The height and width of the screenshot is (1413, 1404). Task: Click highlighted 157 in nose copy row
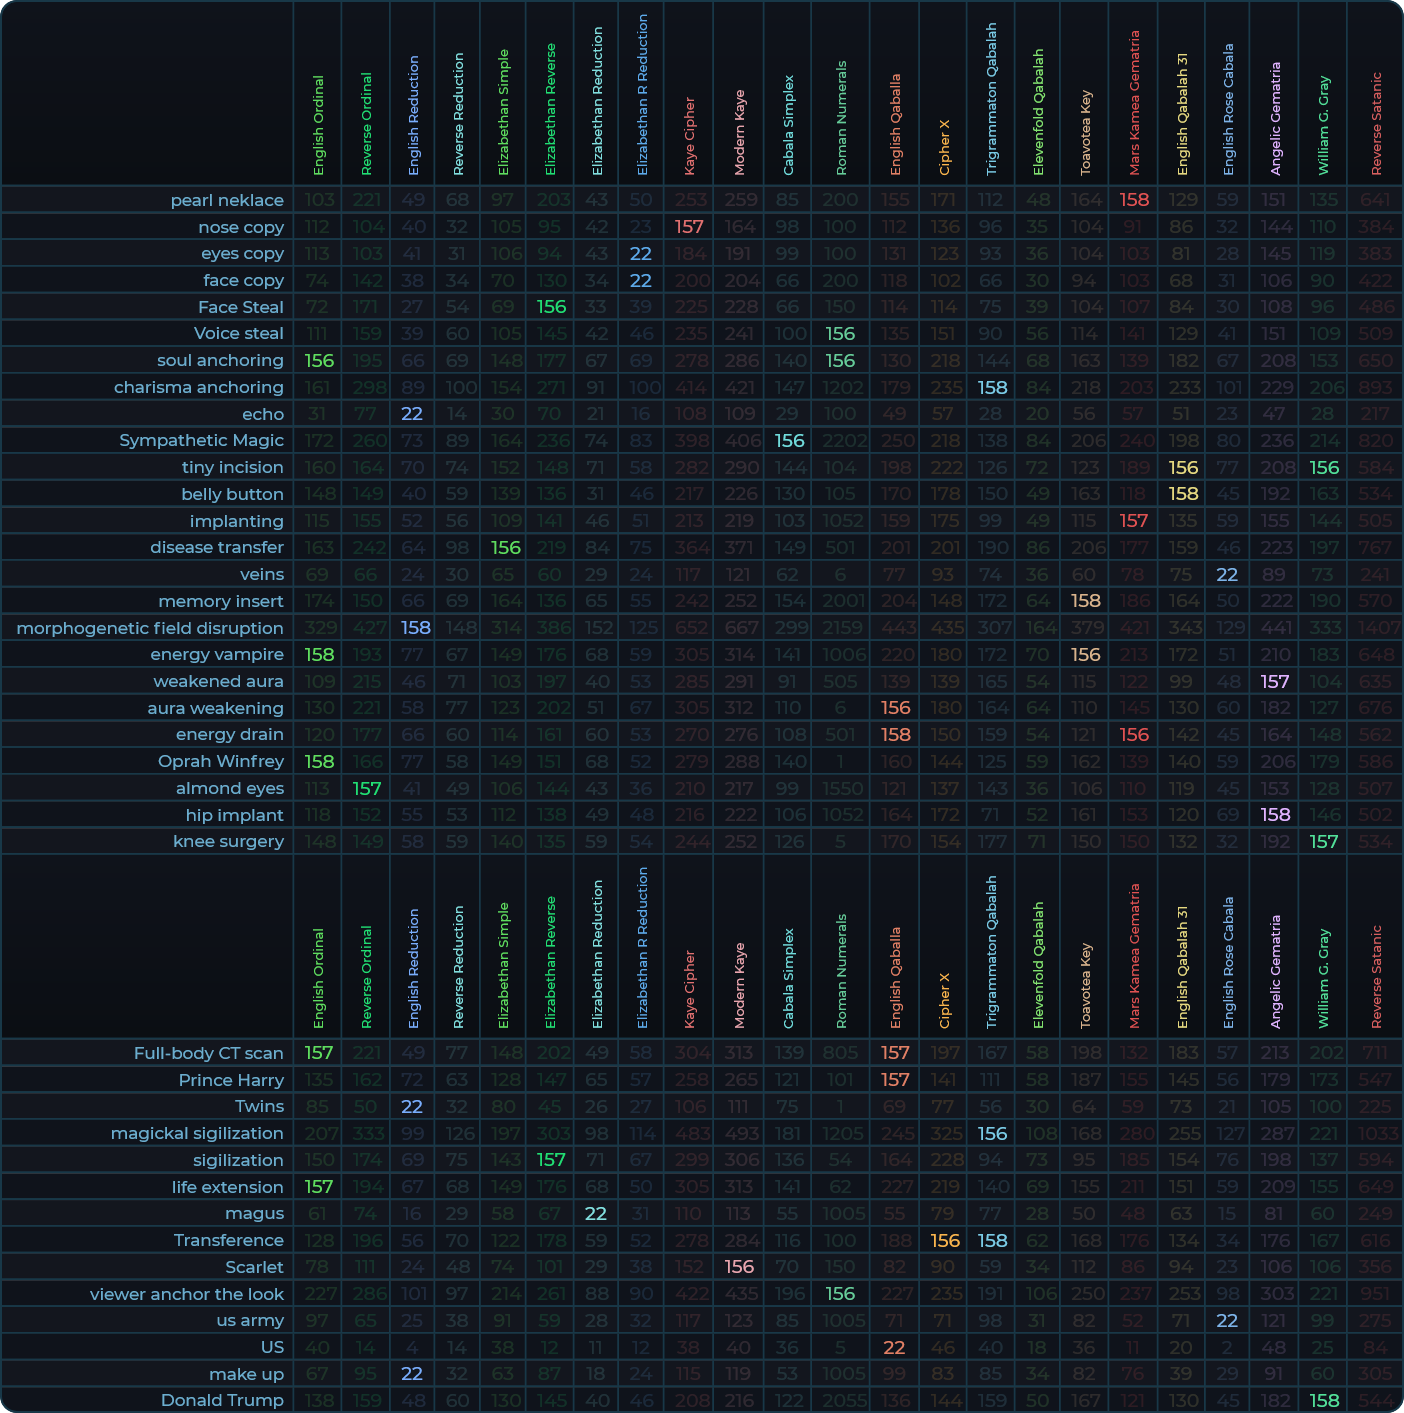[689, 227]
